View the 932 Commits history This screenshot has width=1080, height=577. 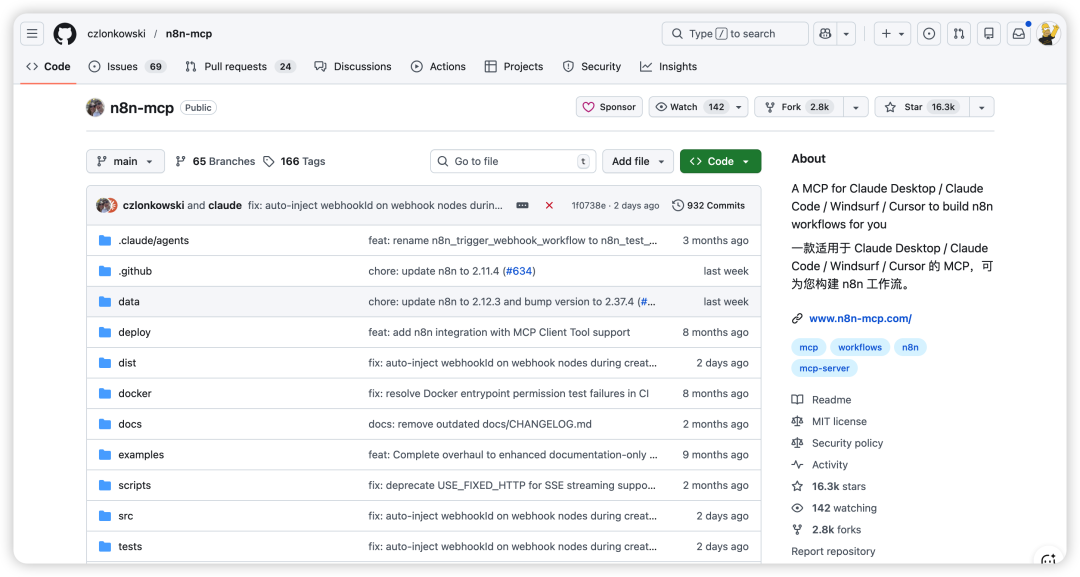709,205
